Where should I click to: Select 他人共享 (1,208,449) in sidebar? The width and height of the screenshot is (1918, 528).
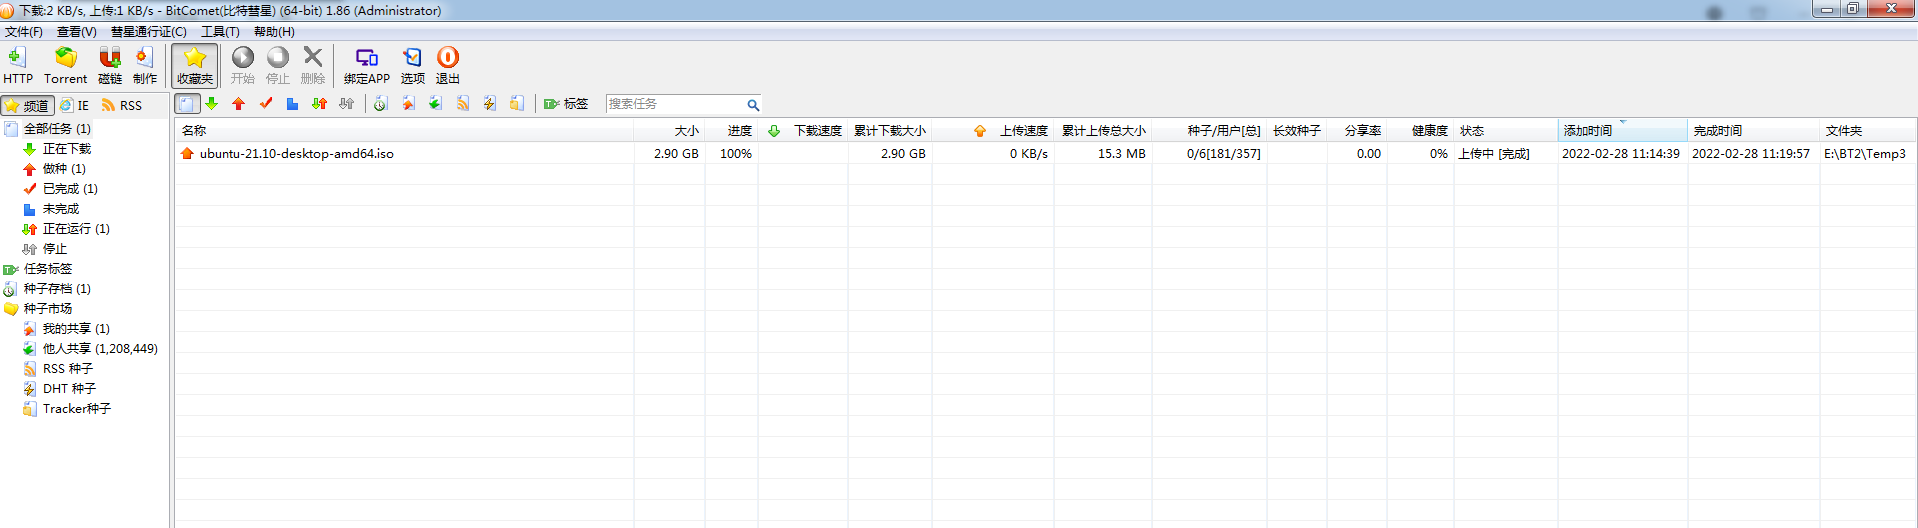tap(100, 349)
